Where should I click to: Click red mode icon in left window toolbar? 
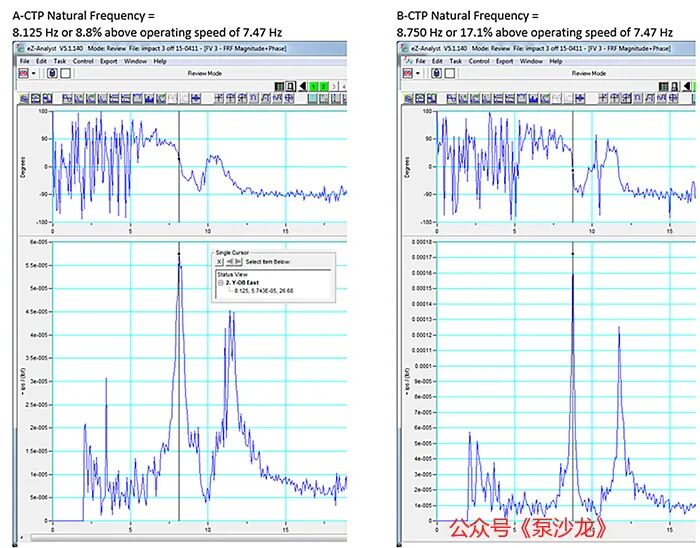tap(23, 73)
